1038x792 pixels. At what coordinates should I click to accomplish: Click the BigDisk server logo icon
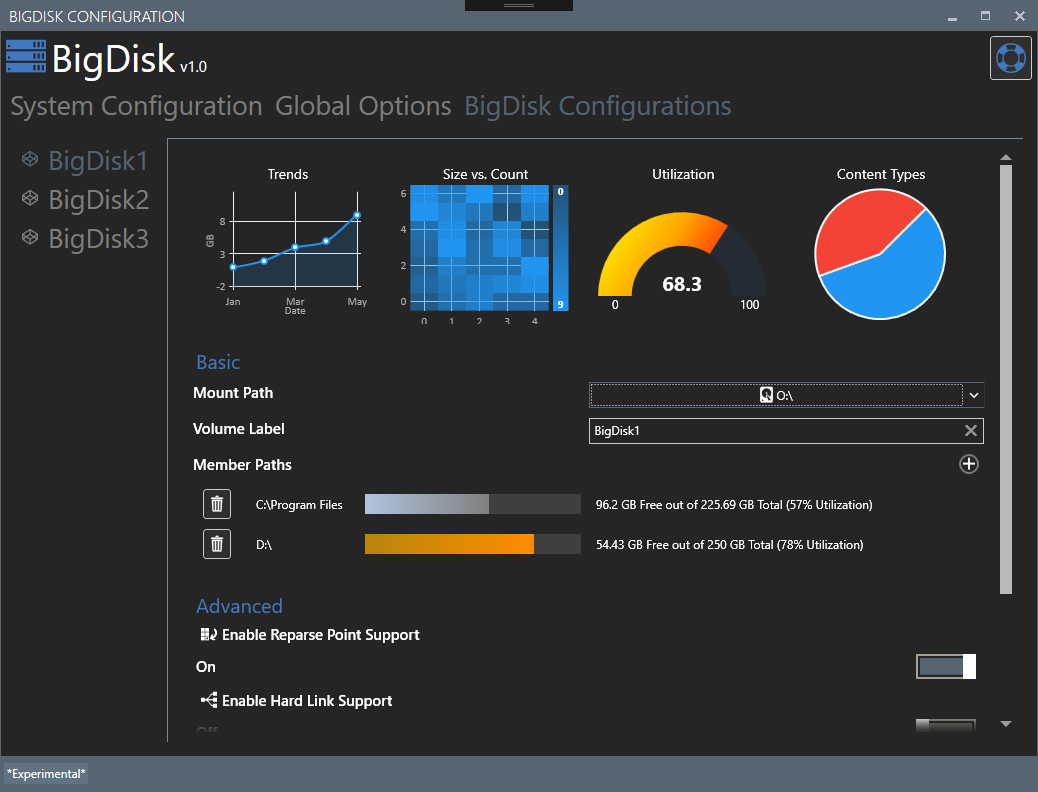(x=25, y=57)
